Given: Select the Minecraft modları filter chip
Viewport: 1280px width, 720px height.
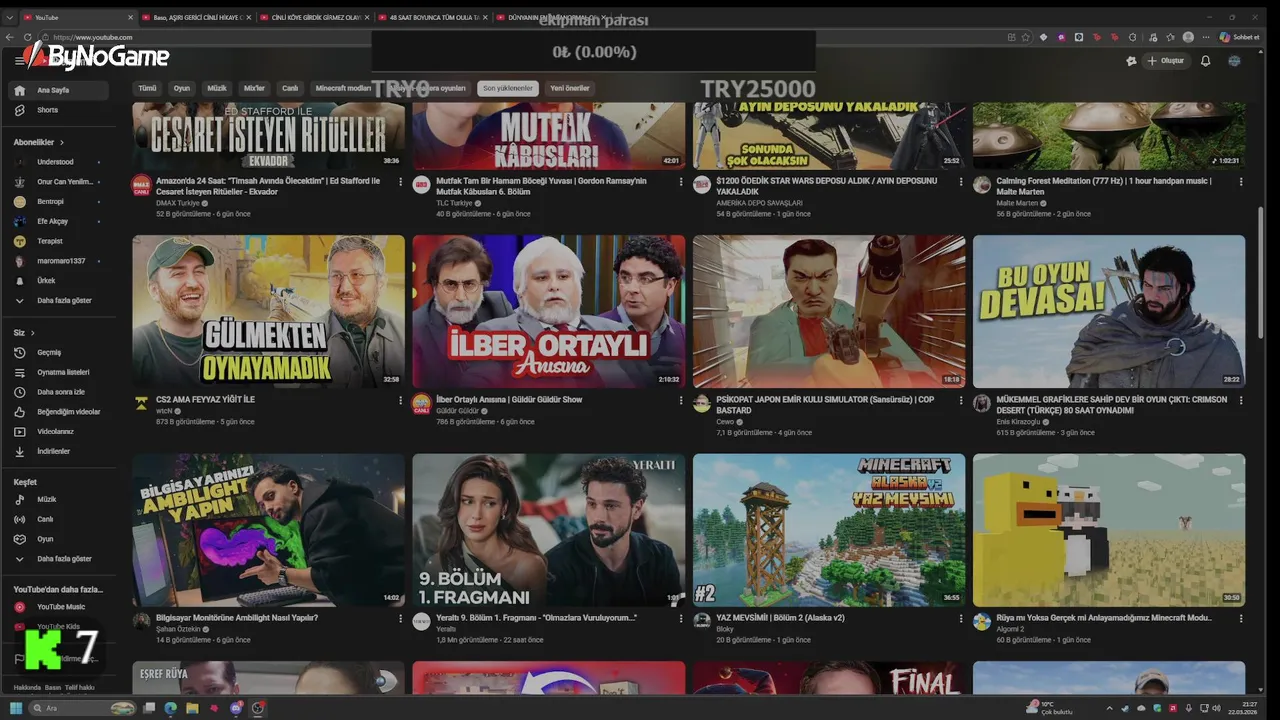Looking at the screenshot, I should [344, 88].
